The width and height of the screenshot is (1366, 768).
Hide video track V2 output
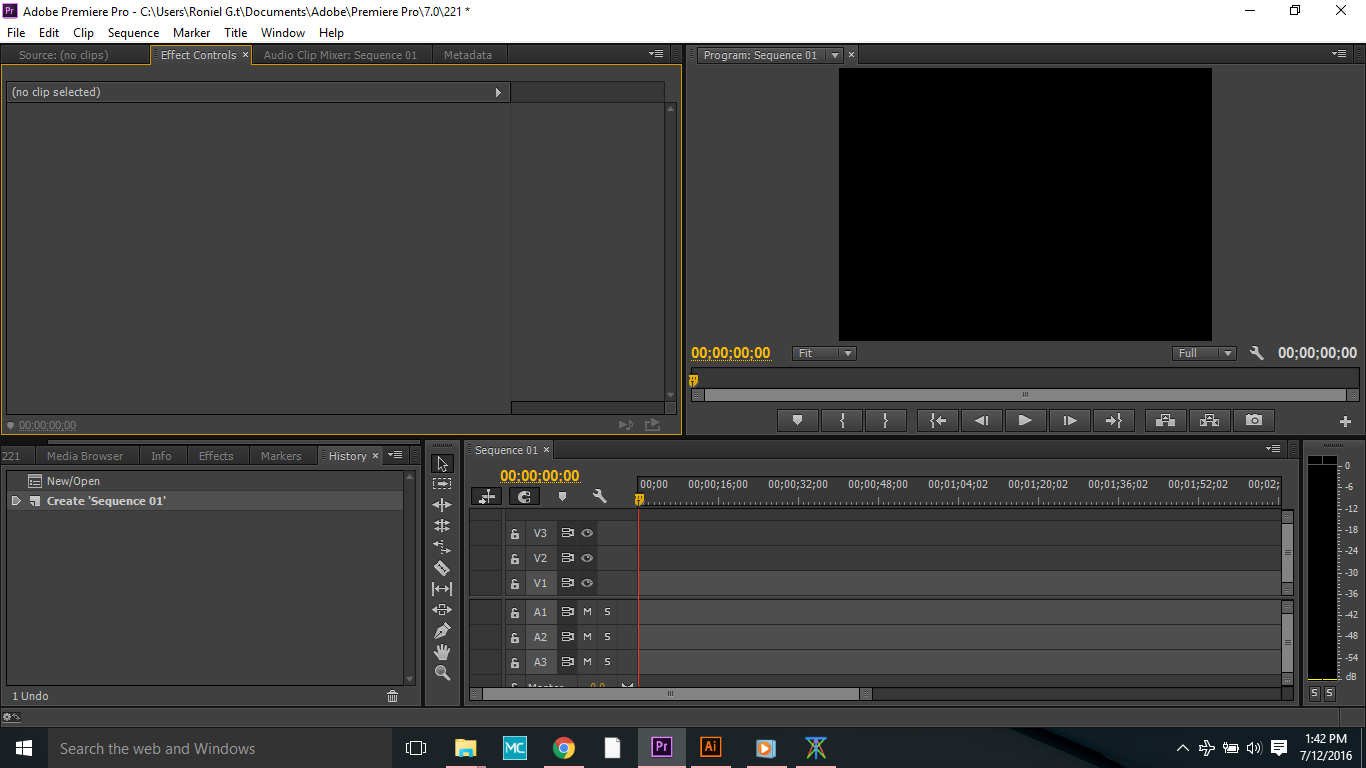pyautogui.click(x=587, y=558)
